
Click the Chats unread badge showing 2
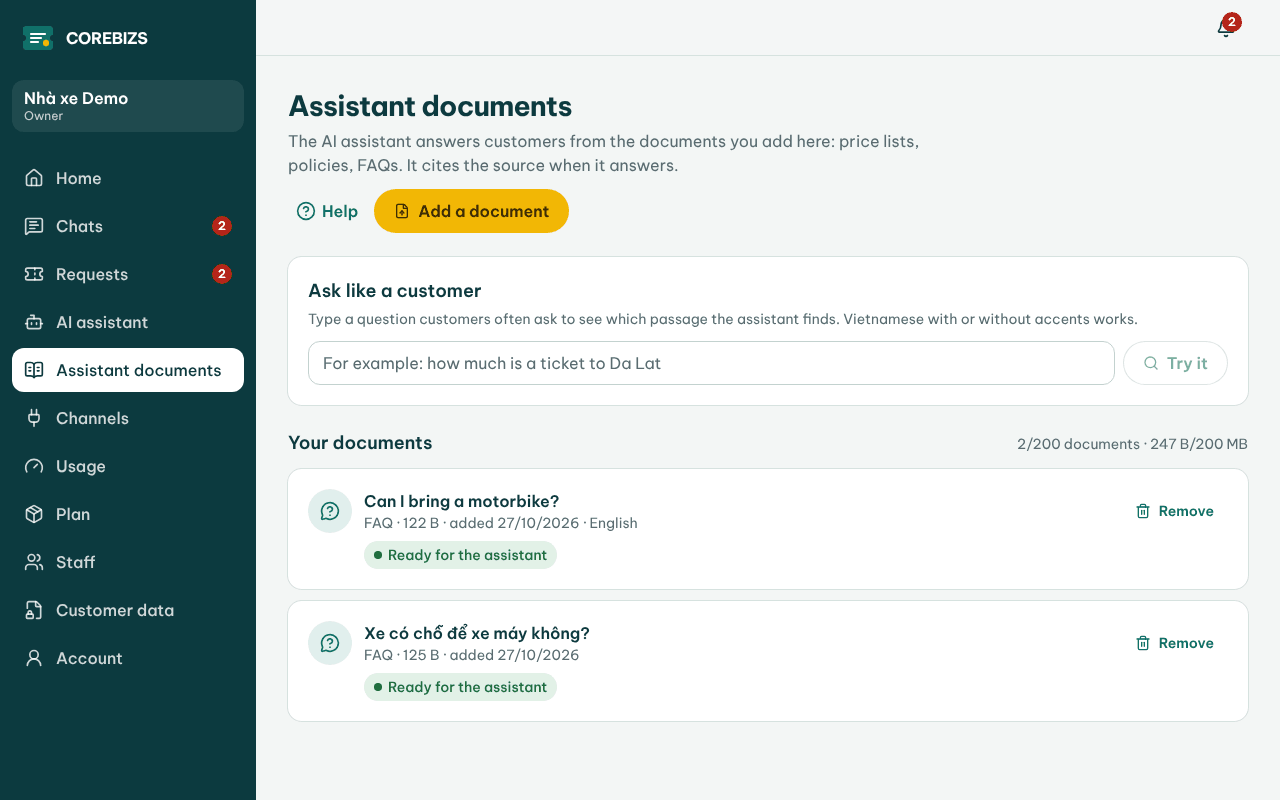pyautogui.click(x=222, y=226)
